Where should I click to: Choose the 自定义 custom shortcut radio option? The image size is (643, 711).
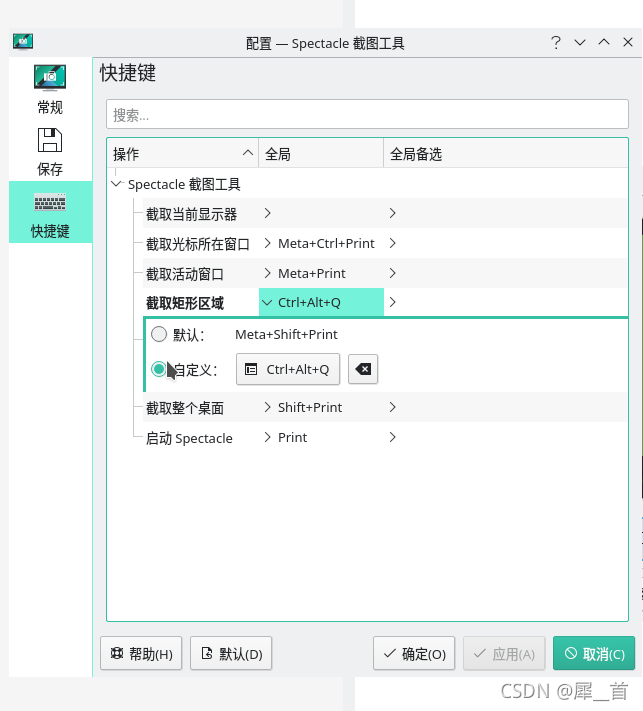[159, 369]
